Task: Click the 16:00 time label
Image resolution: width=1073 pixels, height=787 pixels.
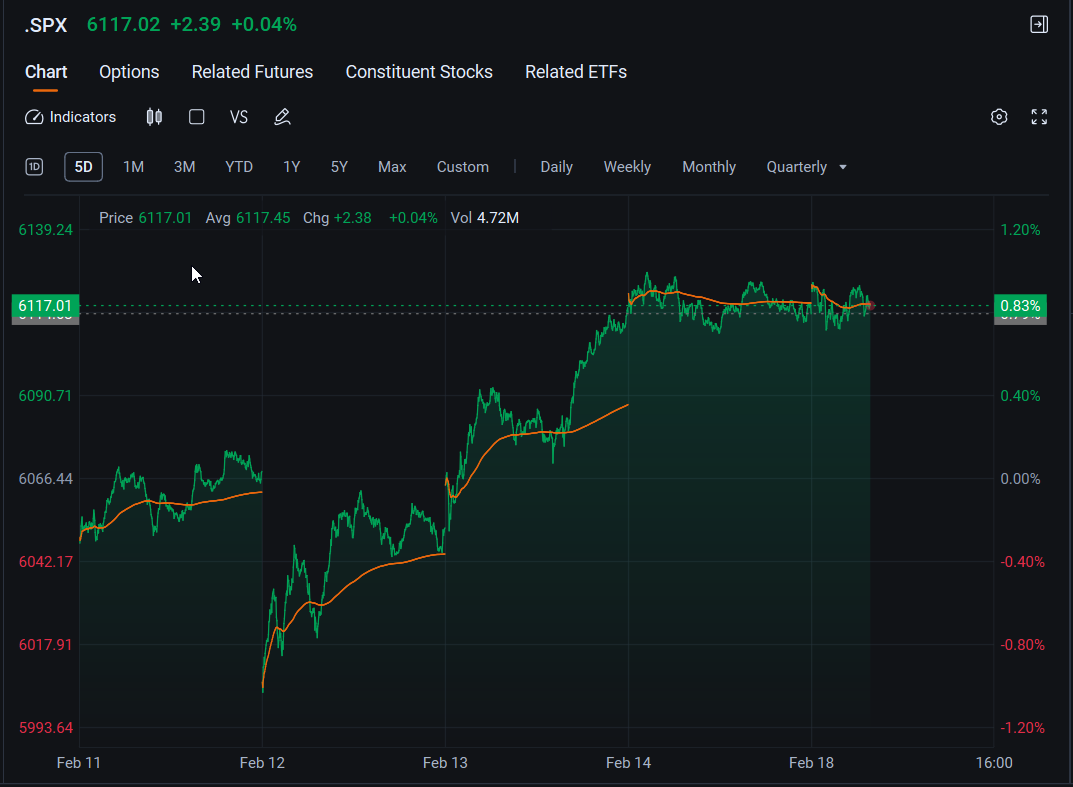Action: 994,762
